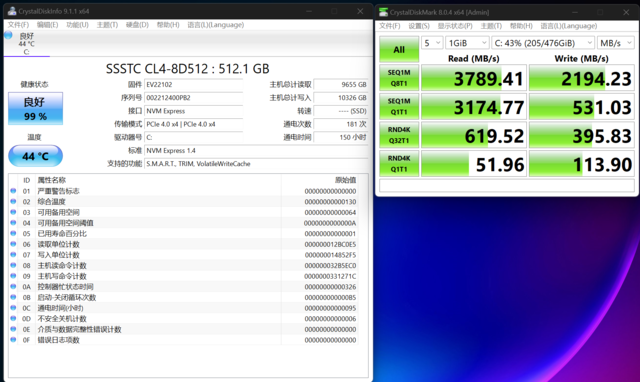Click the standard field NVM Express 1.4
640x382 pixels.
tap(256, 151)
